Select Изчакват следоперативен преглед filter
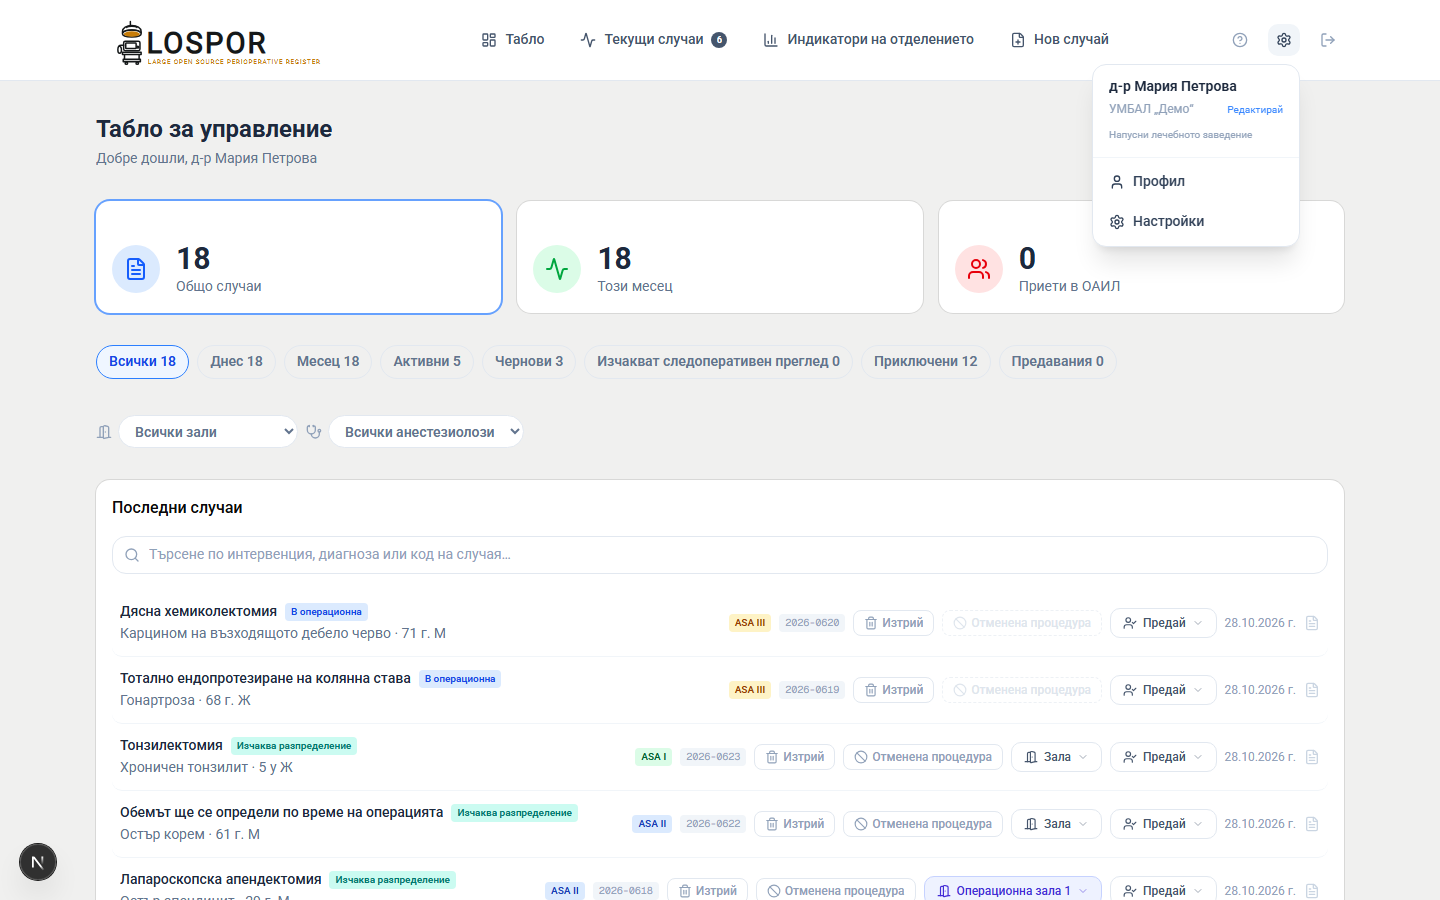The image size is (1440, 900). [718, 362]
